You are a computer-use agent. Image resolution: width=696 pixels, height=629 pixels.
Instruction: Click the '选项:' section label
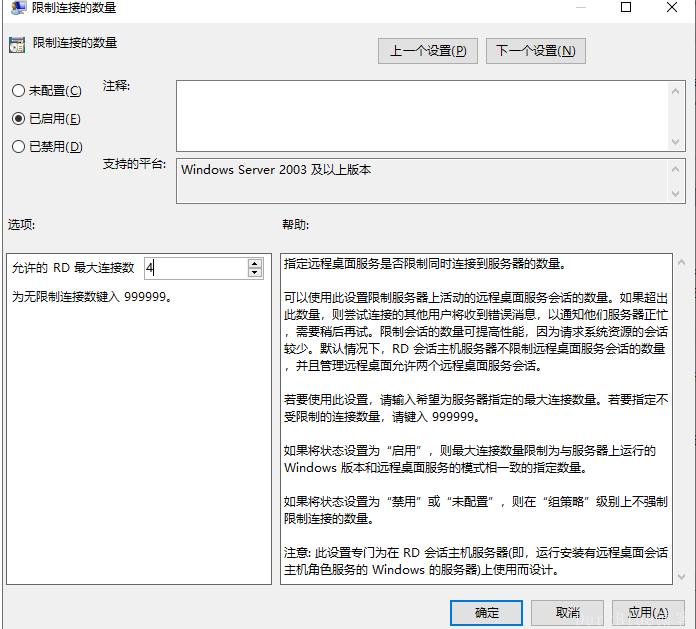click(21, 225)
